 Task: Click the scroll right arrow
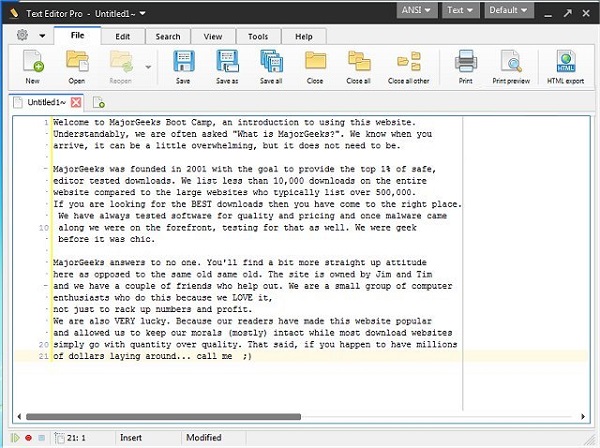coord(583,417)
